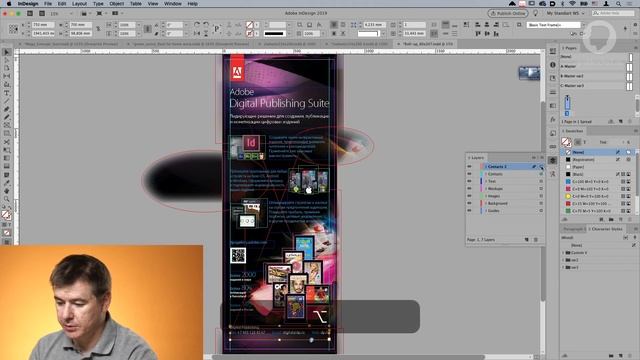Click the Wi-Fi icon in menu bar
Screen dimensions: 640x360
point(572,4)
